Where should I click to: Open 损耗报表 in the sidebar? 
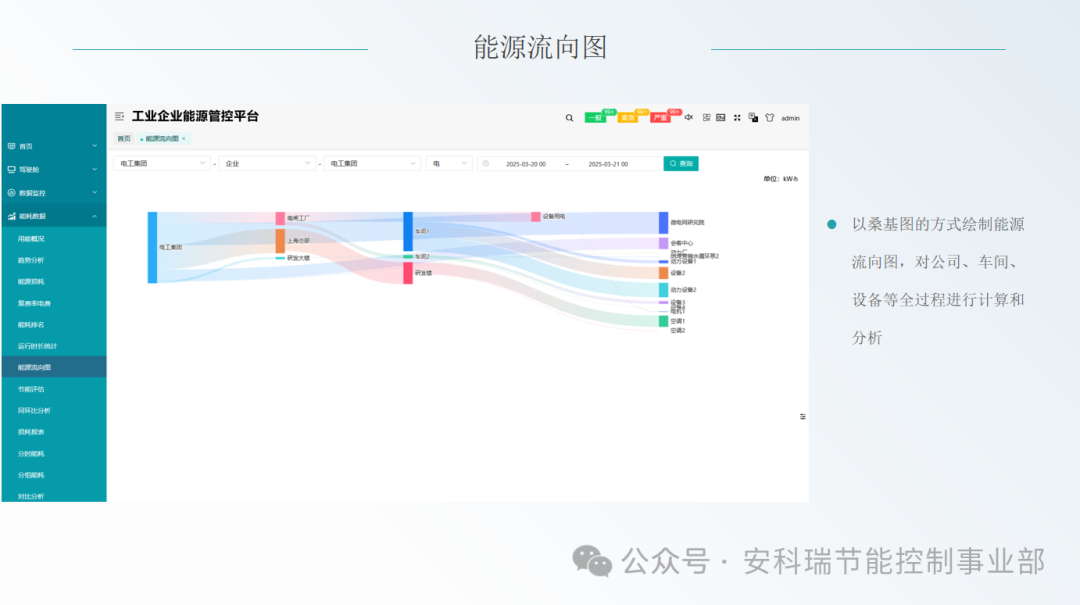54,432
